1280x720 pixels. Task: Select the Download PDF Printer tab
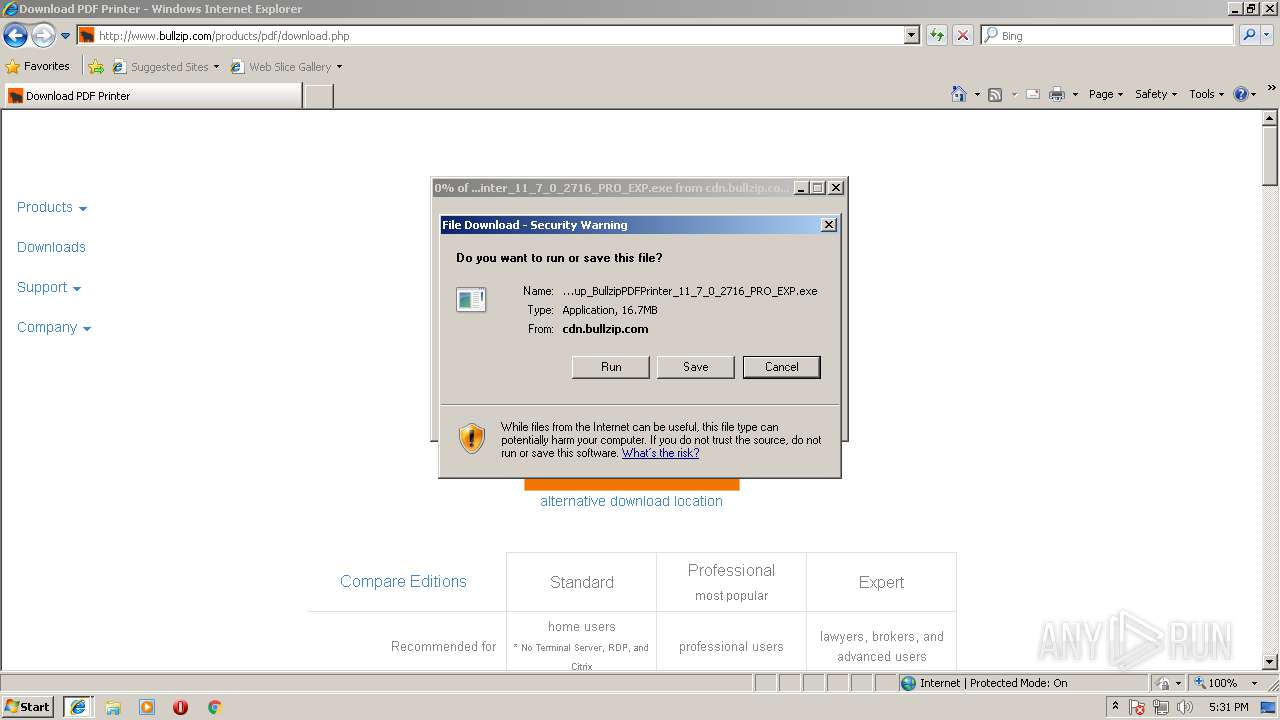[x=152, y=96]
